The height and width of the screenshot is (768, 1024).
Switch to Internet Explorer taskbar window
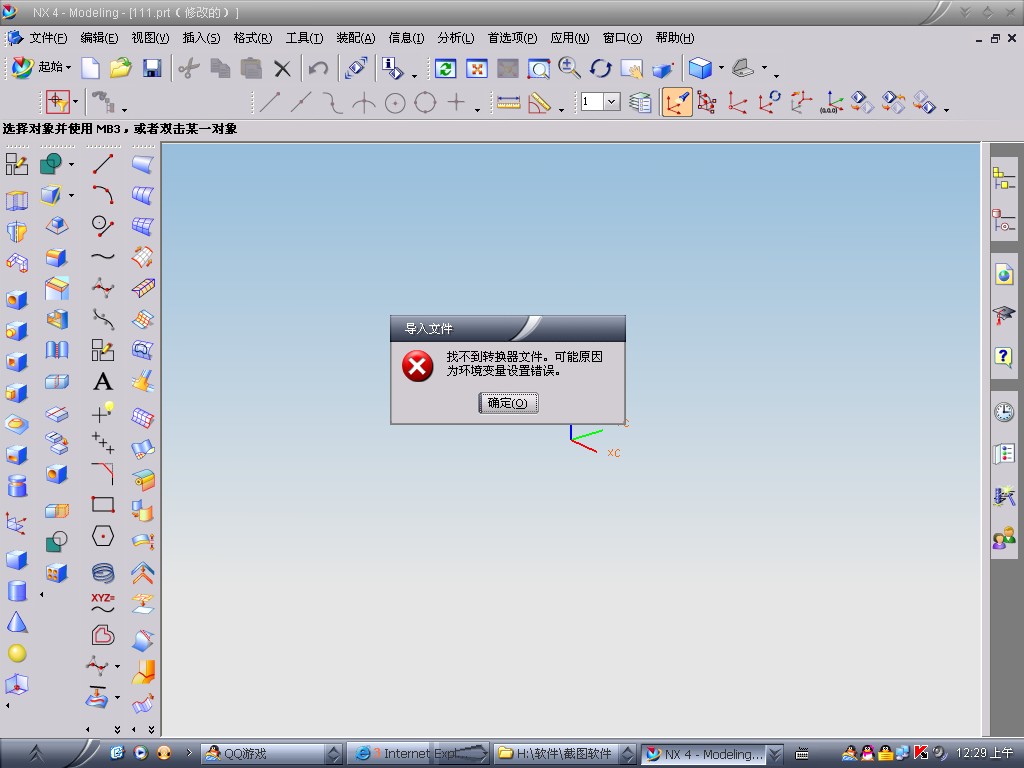click(x=418, y=754)
